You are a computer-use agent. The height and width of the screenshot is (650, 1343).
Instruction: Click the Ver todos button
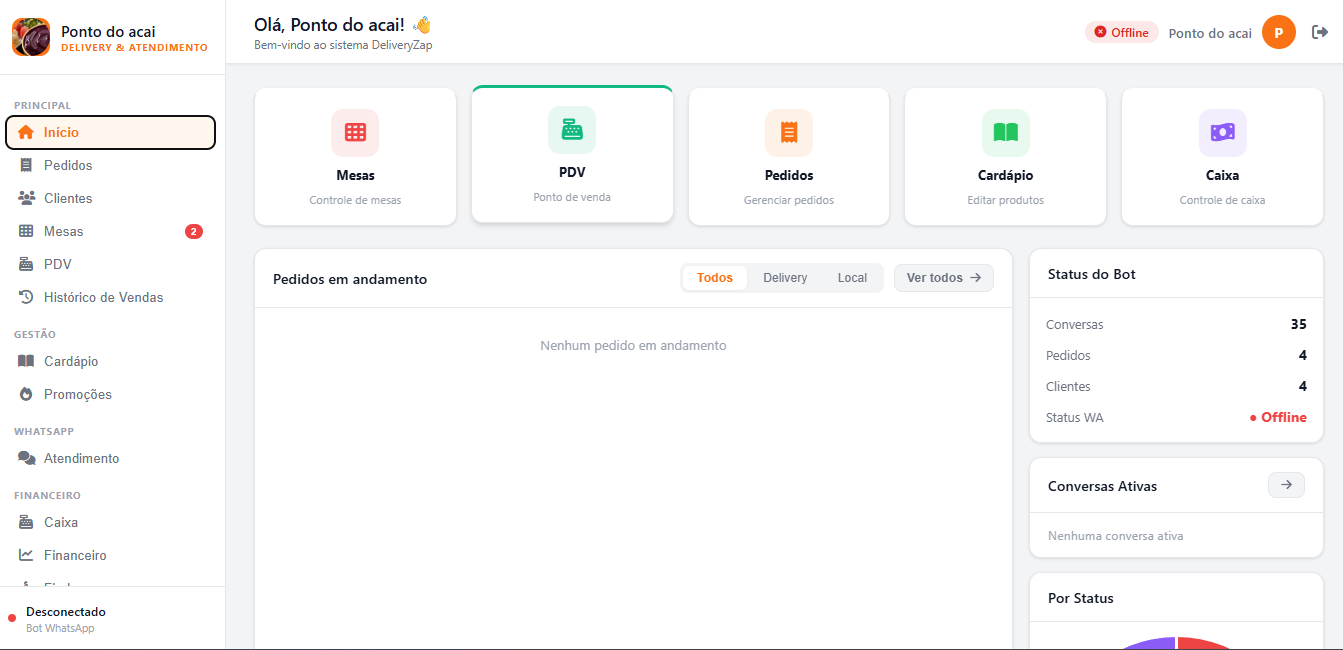click(944, 278)
